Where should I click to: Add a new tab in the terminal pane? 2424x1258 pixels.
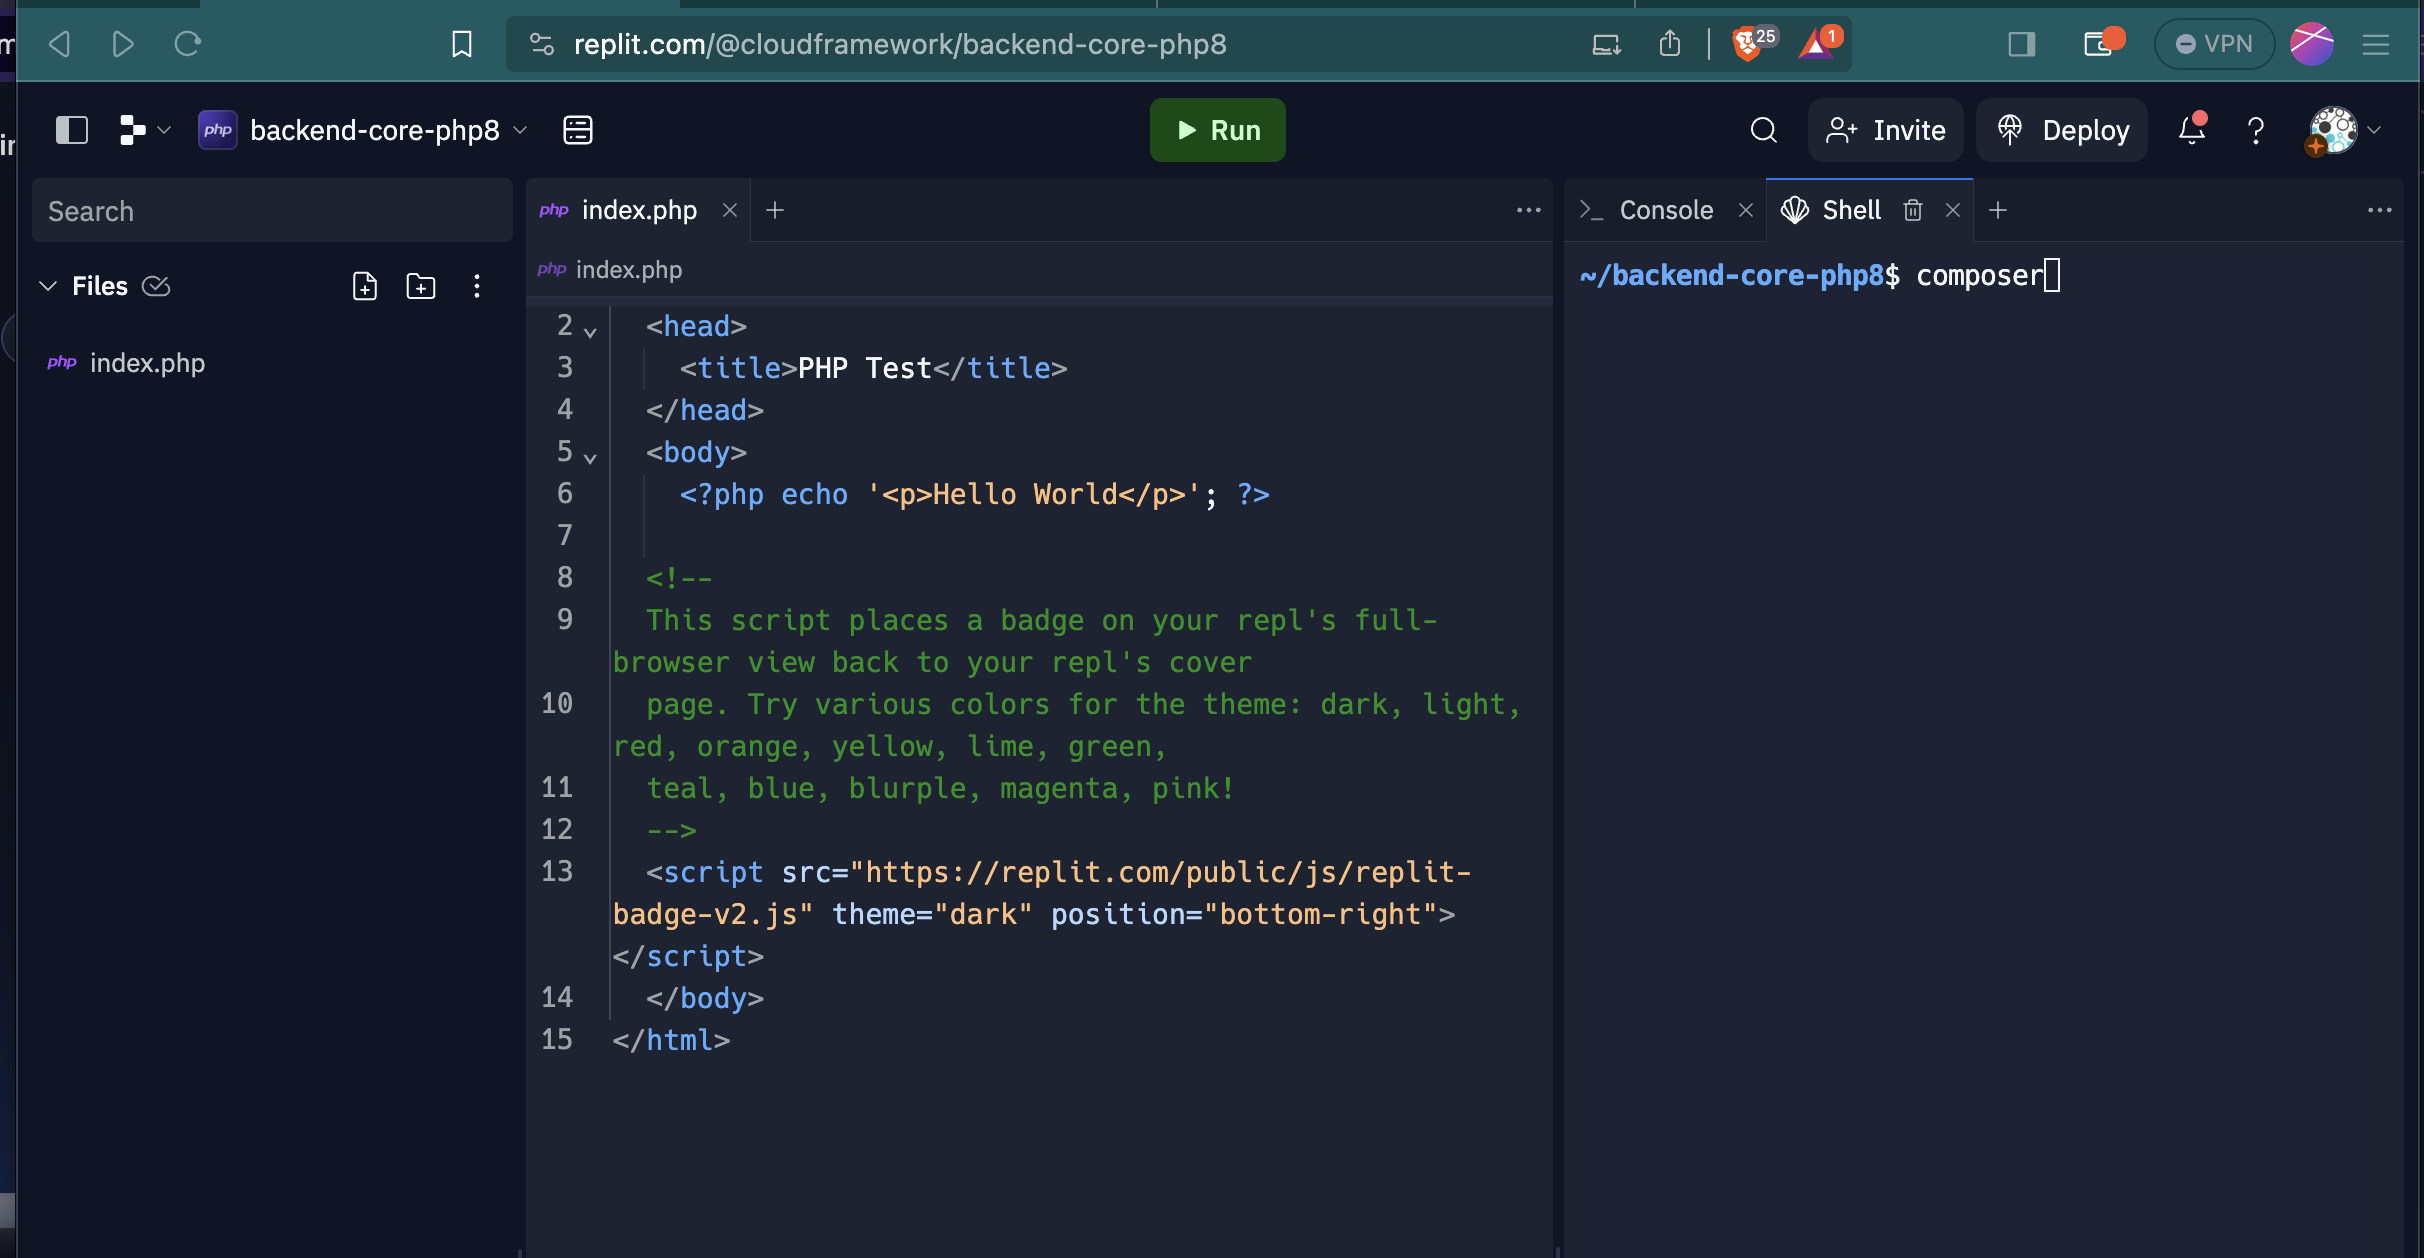tap(1998, 210)
